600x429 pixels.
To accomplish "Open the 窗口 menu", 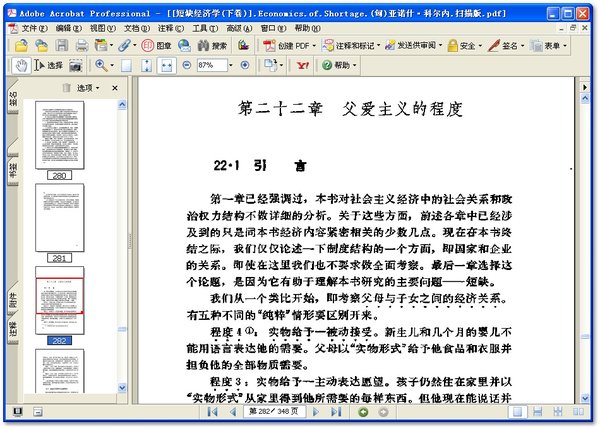I will pyautogui.click(x=273, y=28).
